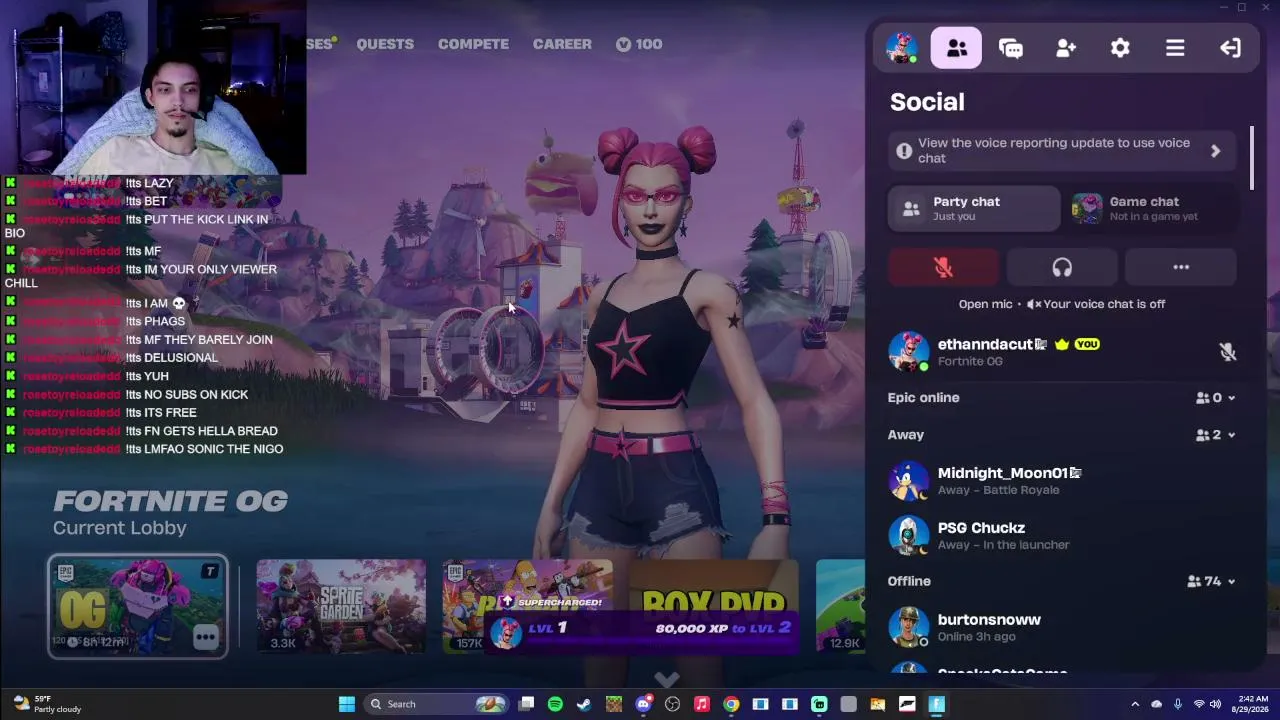Open Task View on the taskbar
The image size is (1280, 720).
pos(527,704)
